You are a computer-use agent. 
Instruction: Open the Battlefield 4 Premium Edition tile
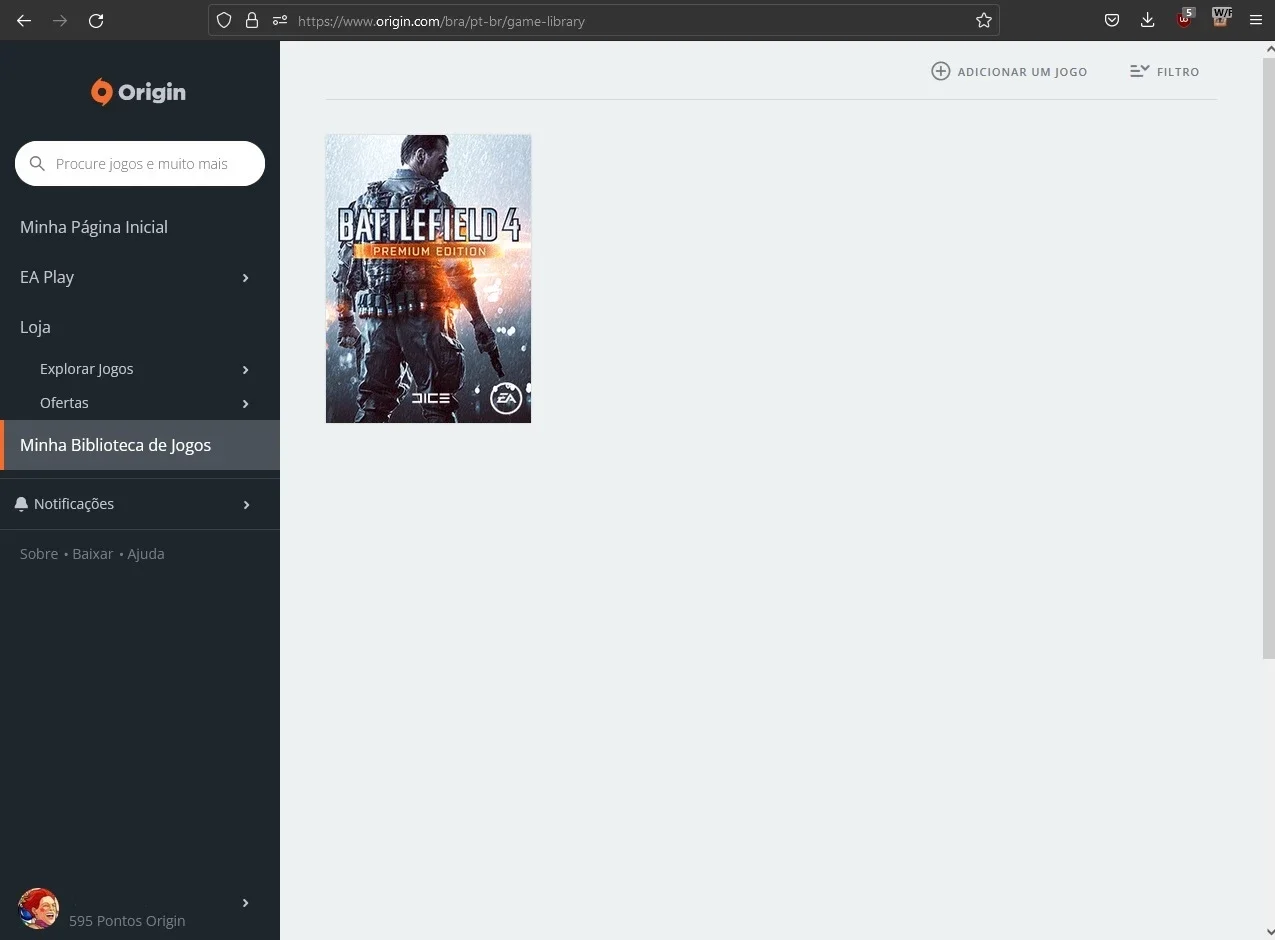[428, 279]
